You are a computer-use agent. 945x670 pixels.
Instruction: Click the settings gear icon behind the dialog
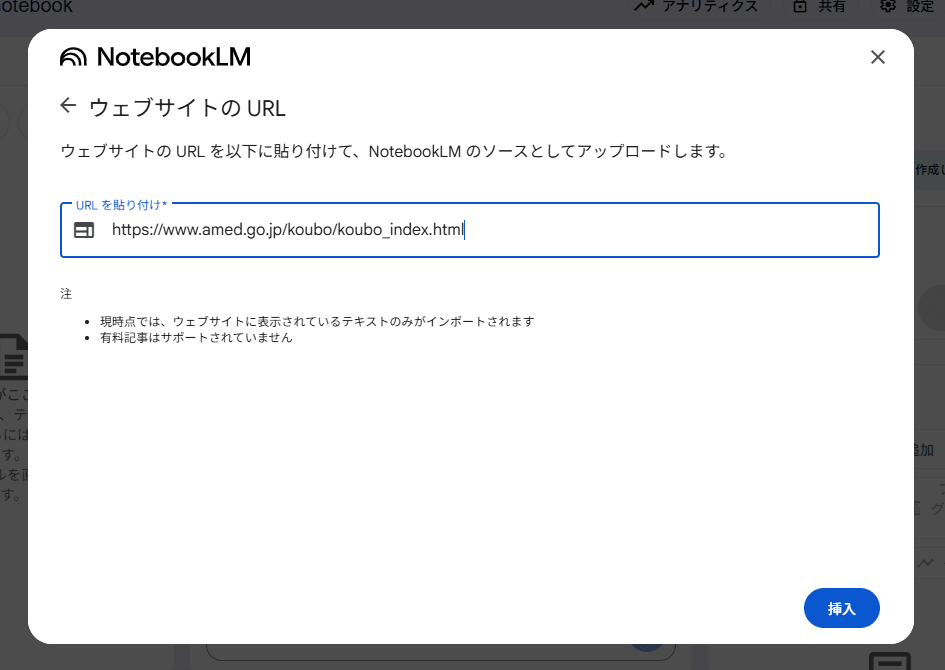click(x=888, y=6)
